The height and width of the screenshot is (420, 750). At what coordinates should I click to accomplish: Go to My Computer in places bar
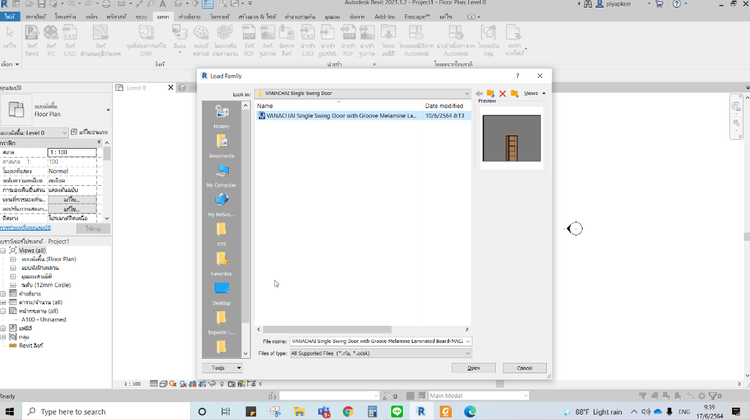click(x=221, y=175)
